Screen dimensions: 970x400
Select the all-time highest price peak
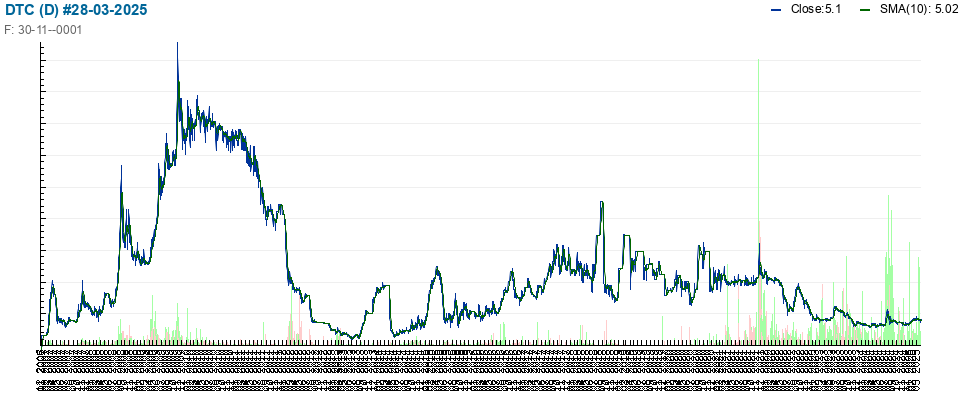point(178,45)
